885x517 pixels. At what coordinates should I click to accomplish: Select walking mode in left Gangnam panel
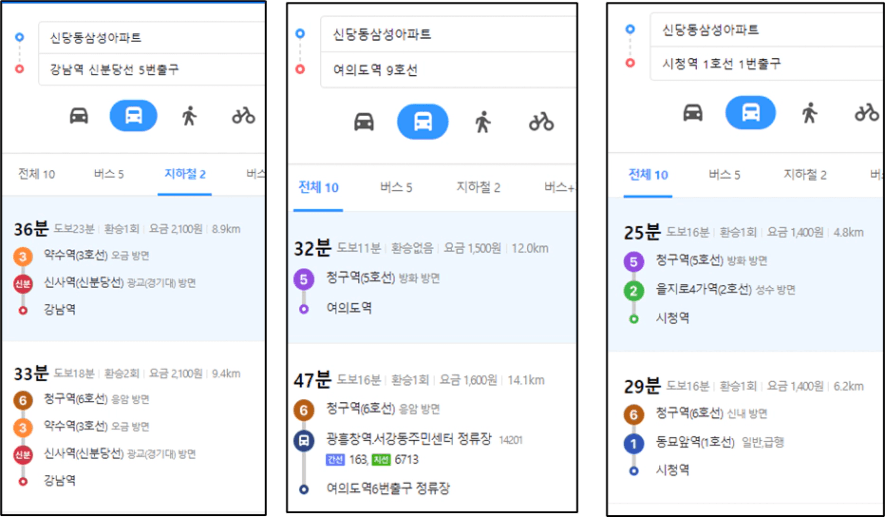pyautogui.click(x=189, y=116)
